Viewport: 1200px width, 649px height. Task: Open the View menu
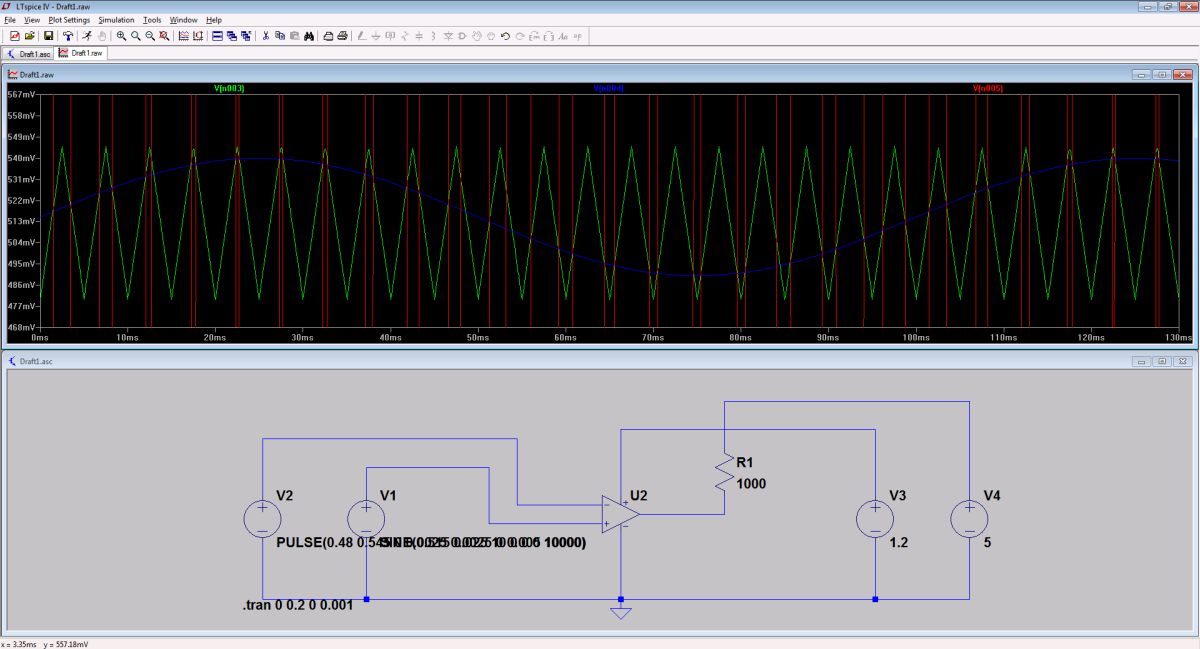32,20
